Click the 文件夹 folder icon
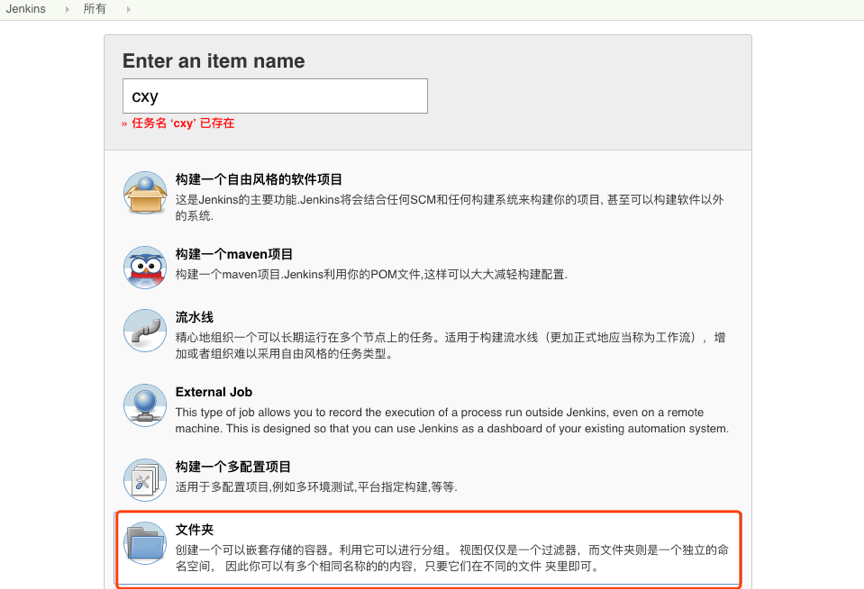 pos(144,543)
